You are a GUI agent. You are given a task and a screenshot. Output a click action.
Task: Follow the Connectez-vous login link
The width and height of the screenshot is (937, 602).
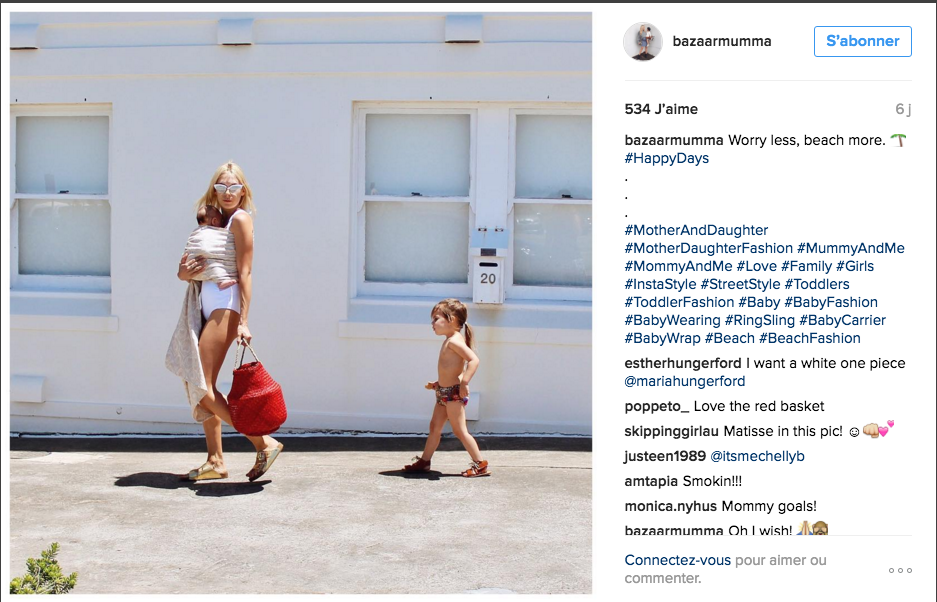(678, 560)
